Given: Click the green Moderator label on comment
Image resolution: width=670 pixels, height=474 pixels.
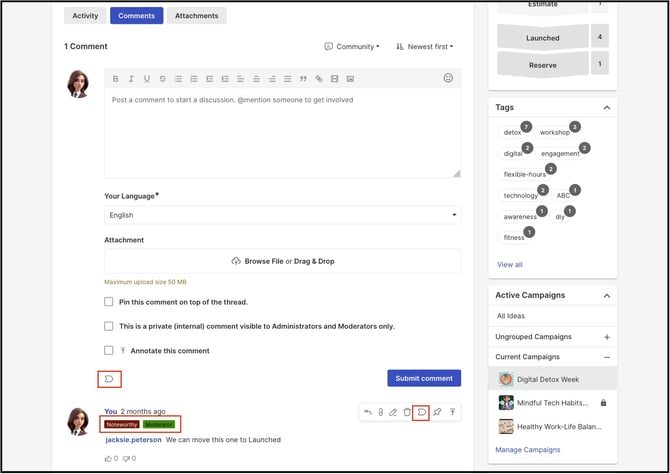Looking at the screenshot, I should 159,424.
